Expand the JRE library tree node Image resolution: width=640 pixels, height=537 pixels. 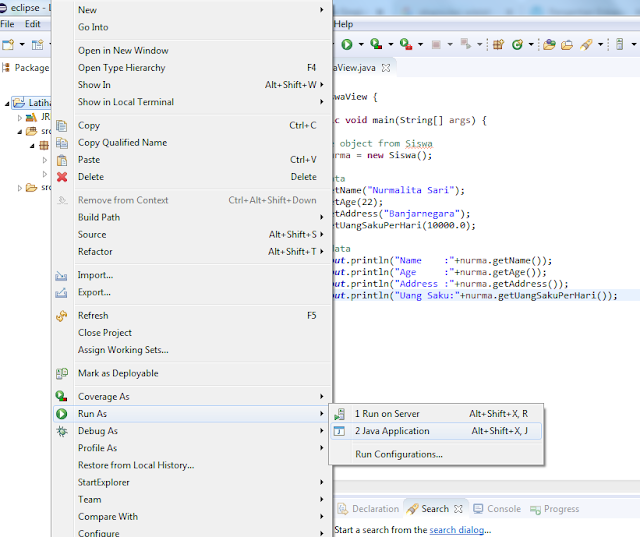click(20, 118)
